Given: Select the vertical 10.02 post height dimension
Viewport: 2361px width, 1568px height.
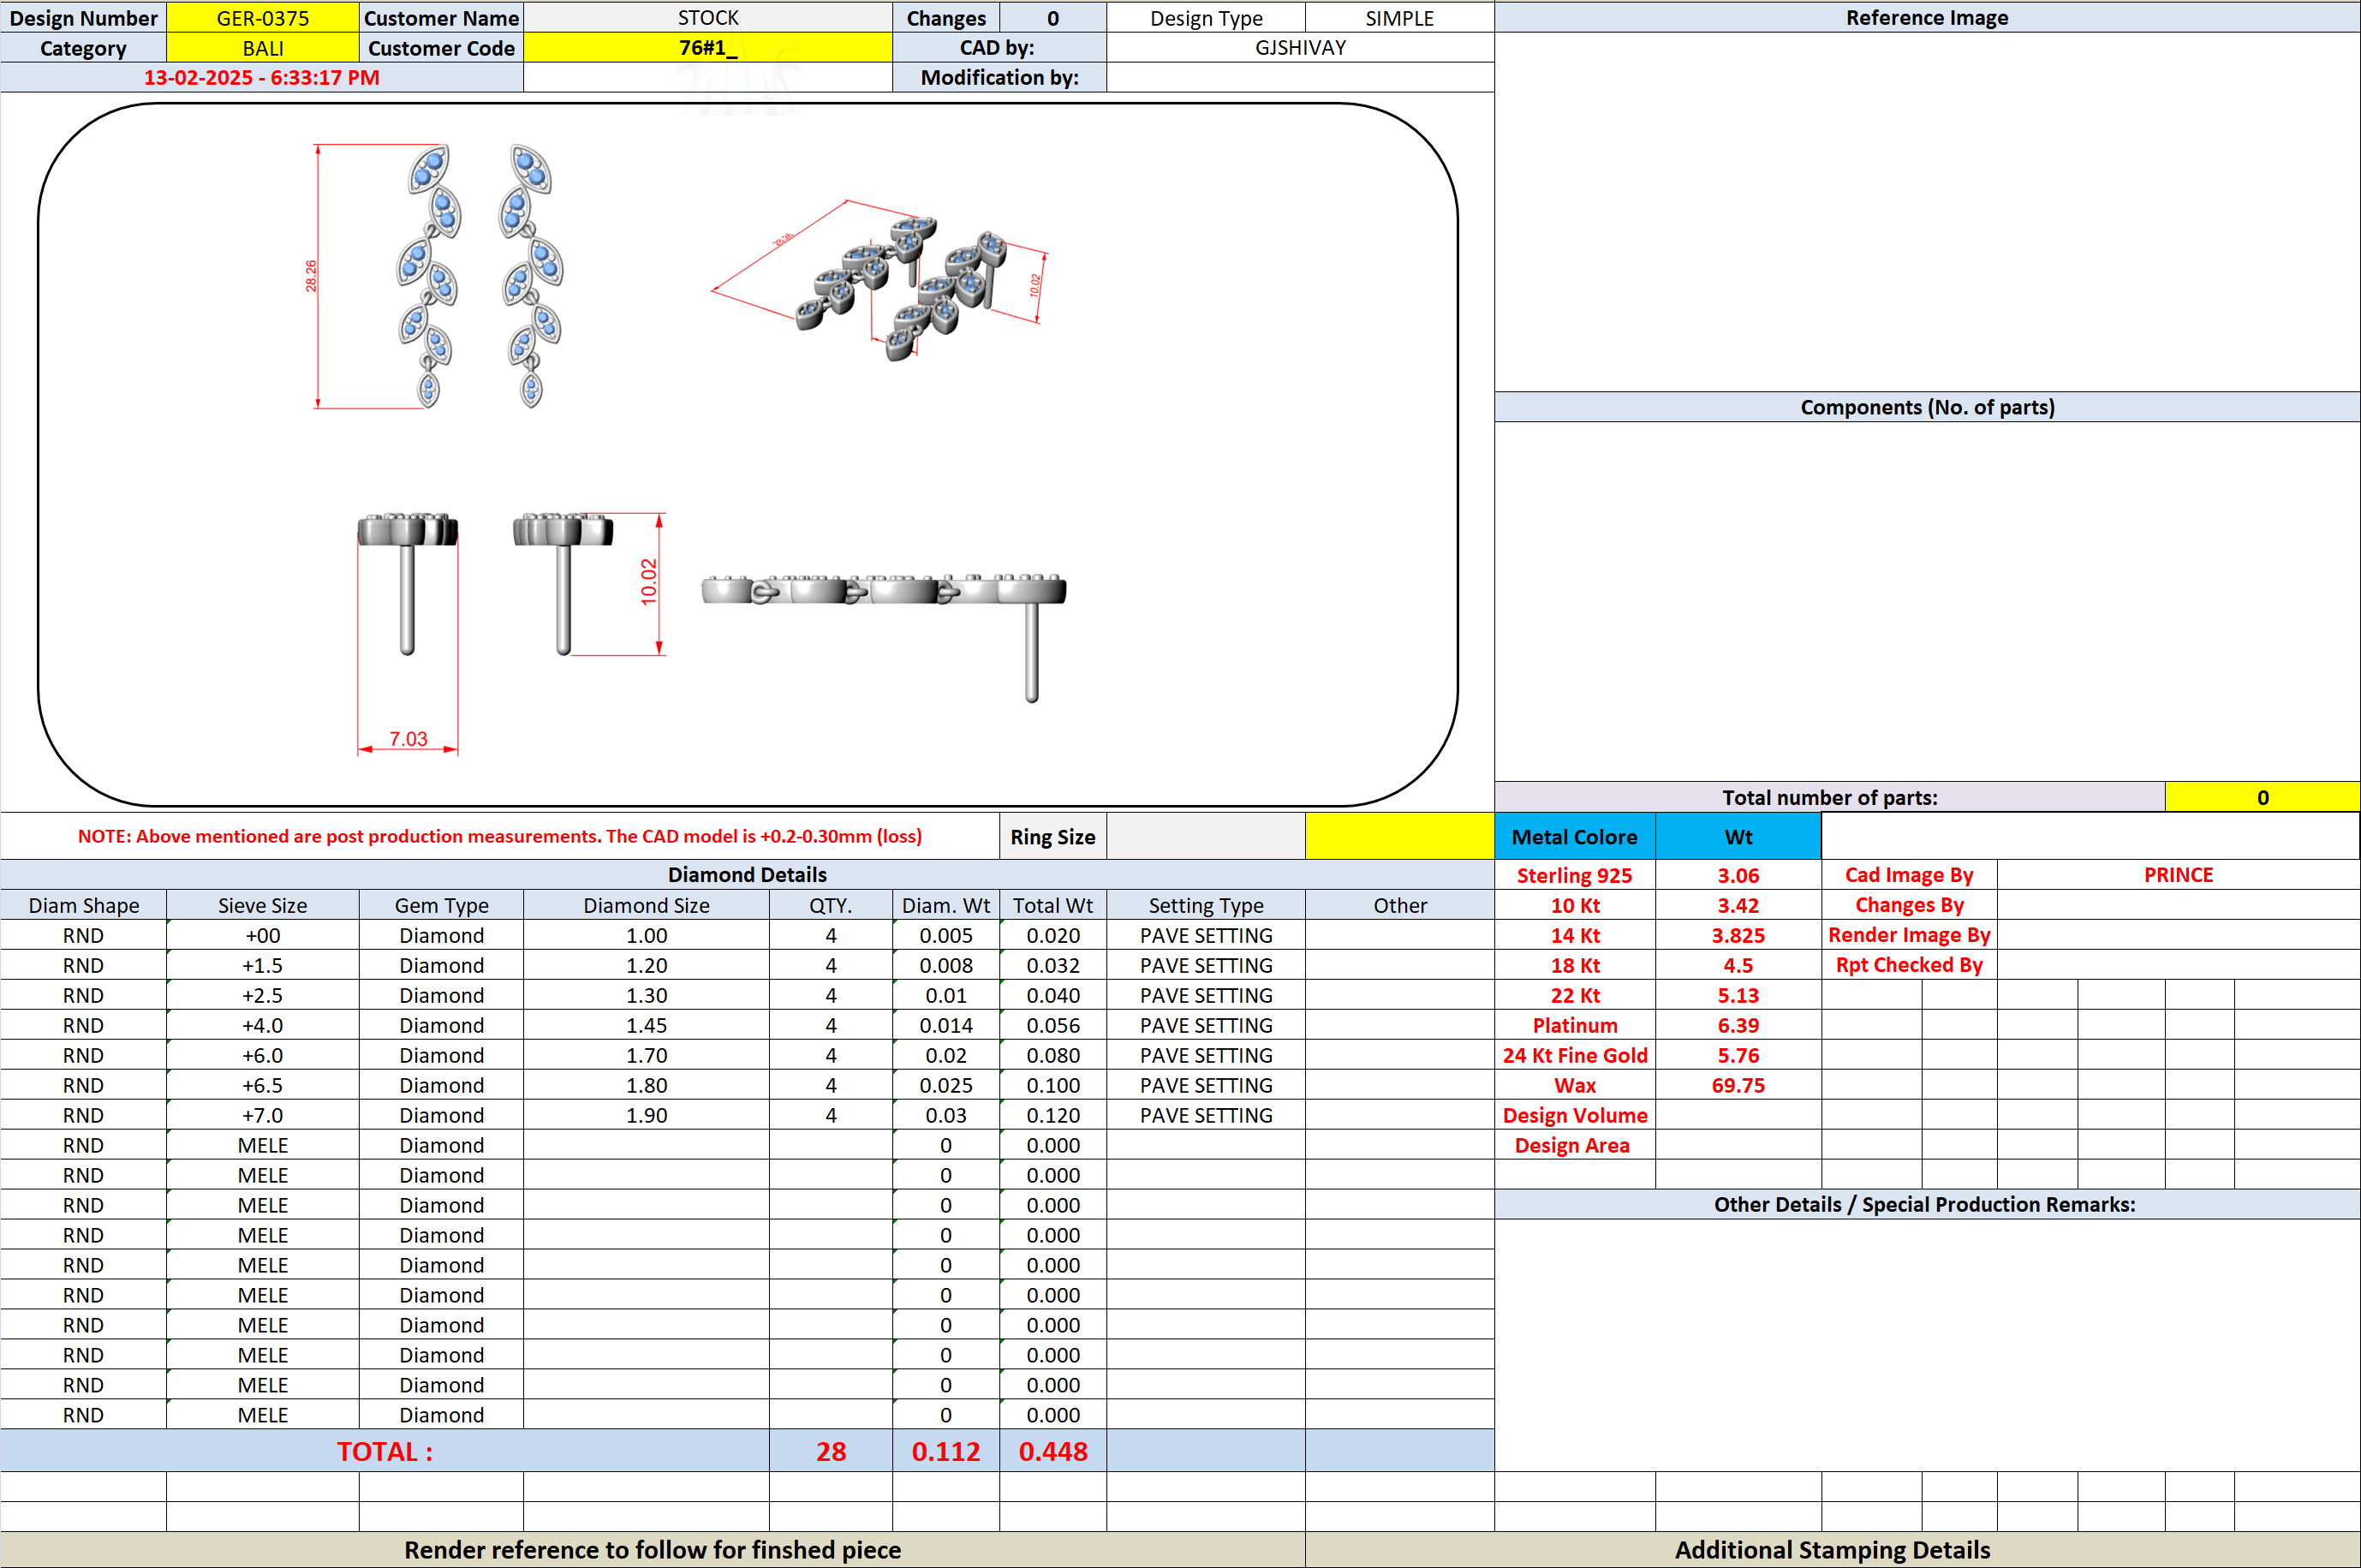Looking at the screenshot, I should coord(649,582).
